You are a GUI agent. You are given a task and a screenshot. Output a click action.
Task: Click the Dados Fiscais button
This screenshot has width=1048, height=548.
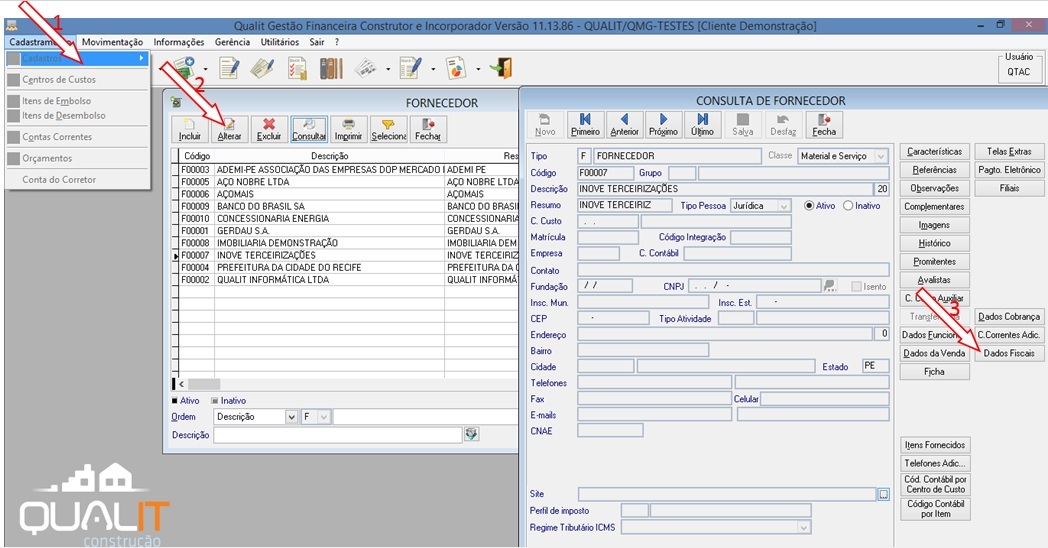1009,353
